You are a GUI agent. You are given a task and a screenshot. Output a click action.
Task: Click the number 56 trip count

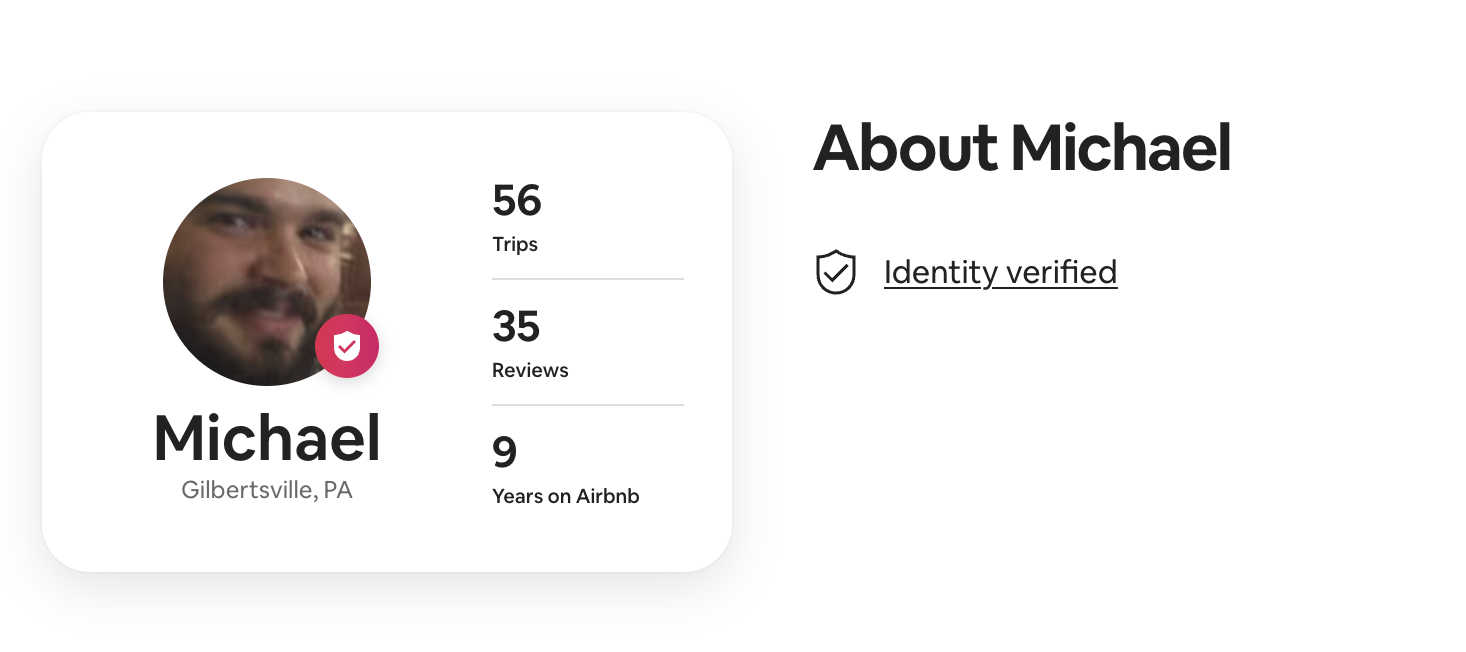516,200
